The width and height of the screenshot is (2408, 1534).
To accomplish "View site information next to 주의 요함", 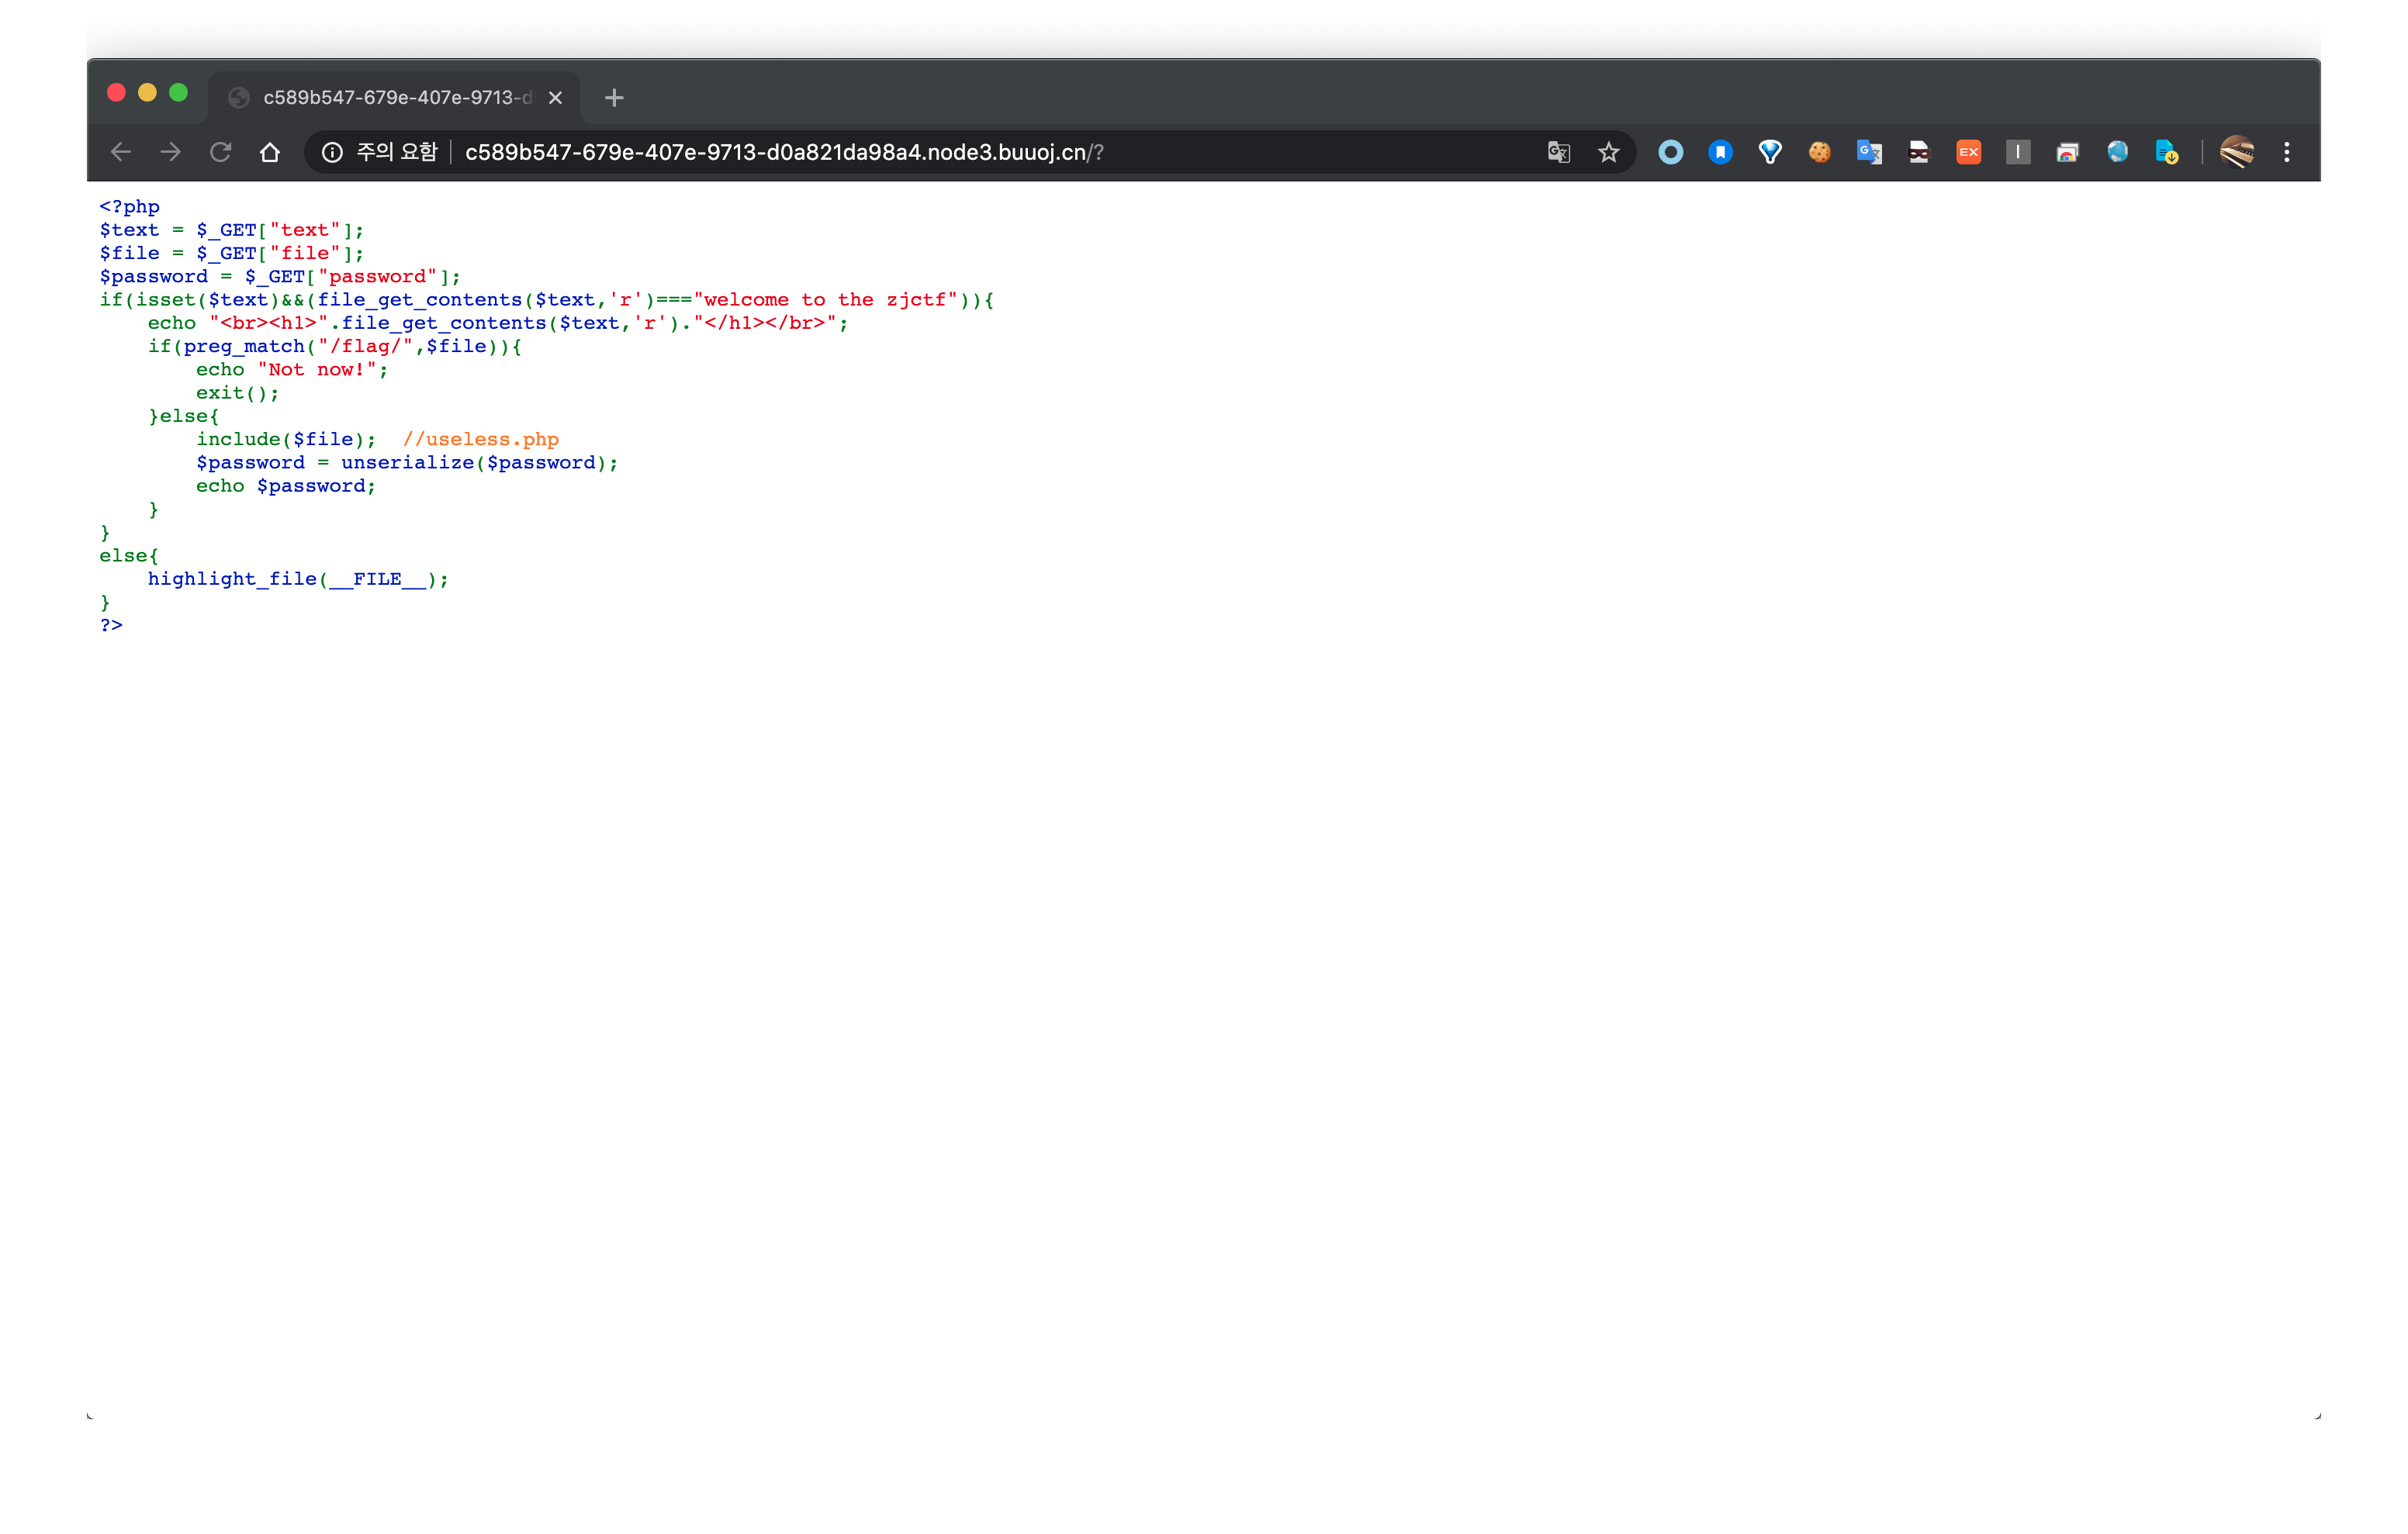I will tap(332, 152).
